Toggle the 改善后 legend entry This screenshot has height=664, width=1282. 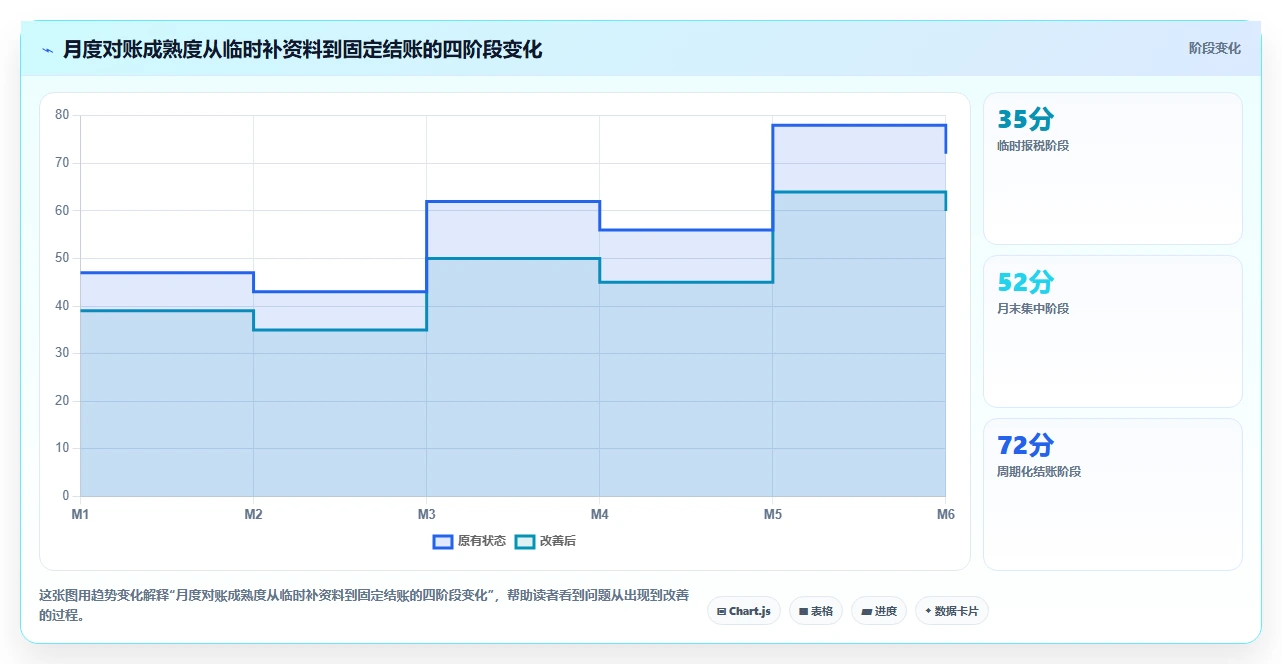pos(545,541)
